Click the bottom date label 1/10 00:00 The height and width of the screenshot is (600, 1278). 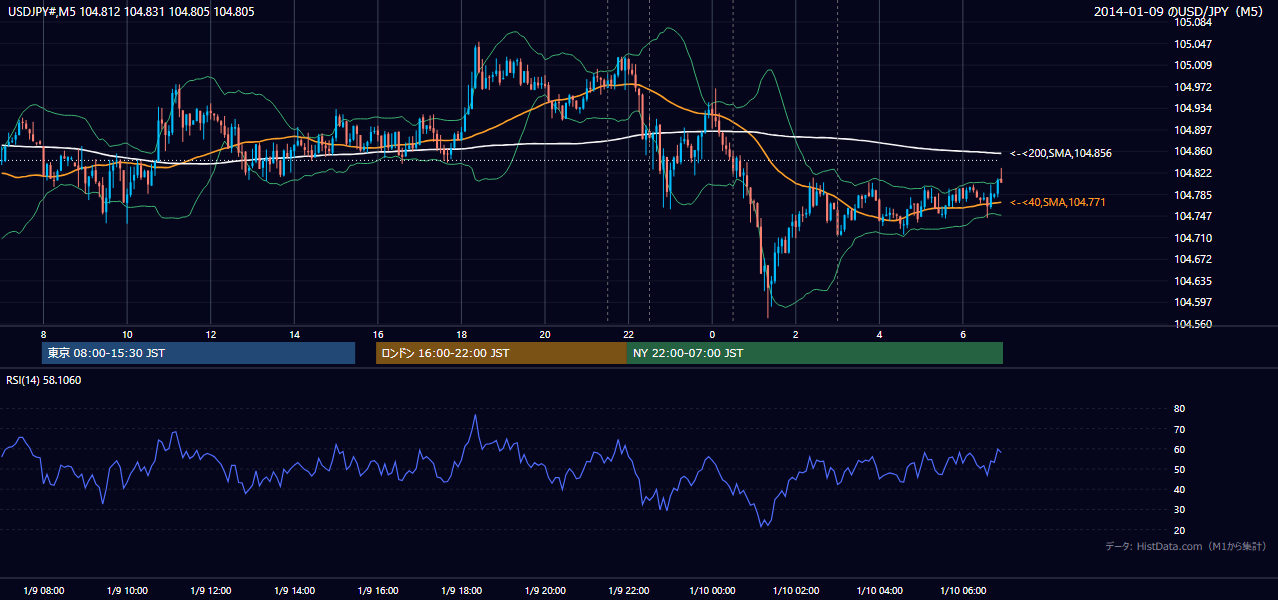(x=712, y=591)
